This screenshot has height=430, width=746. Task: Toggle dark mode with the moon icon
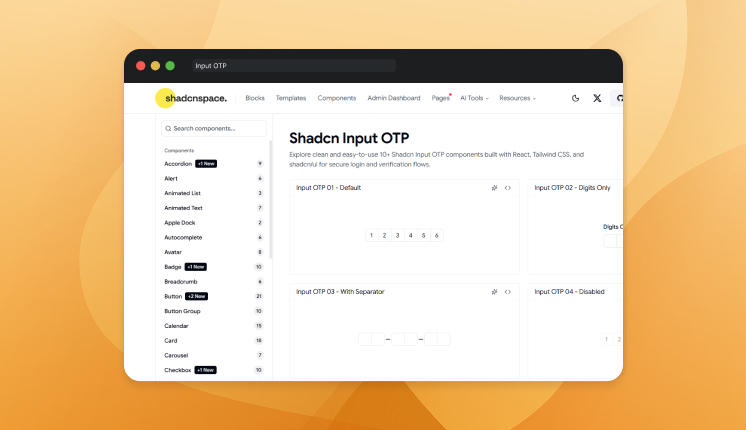pyautogui.click(x=575, y=98)
